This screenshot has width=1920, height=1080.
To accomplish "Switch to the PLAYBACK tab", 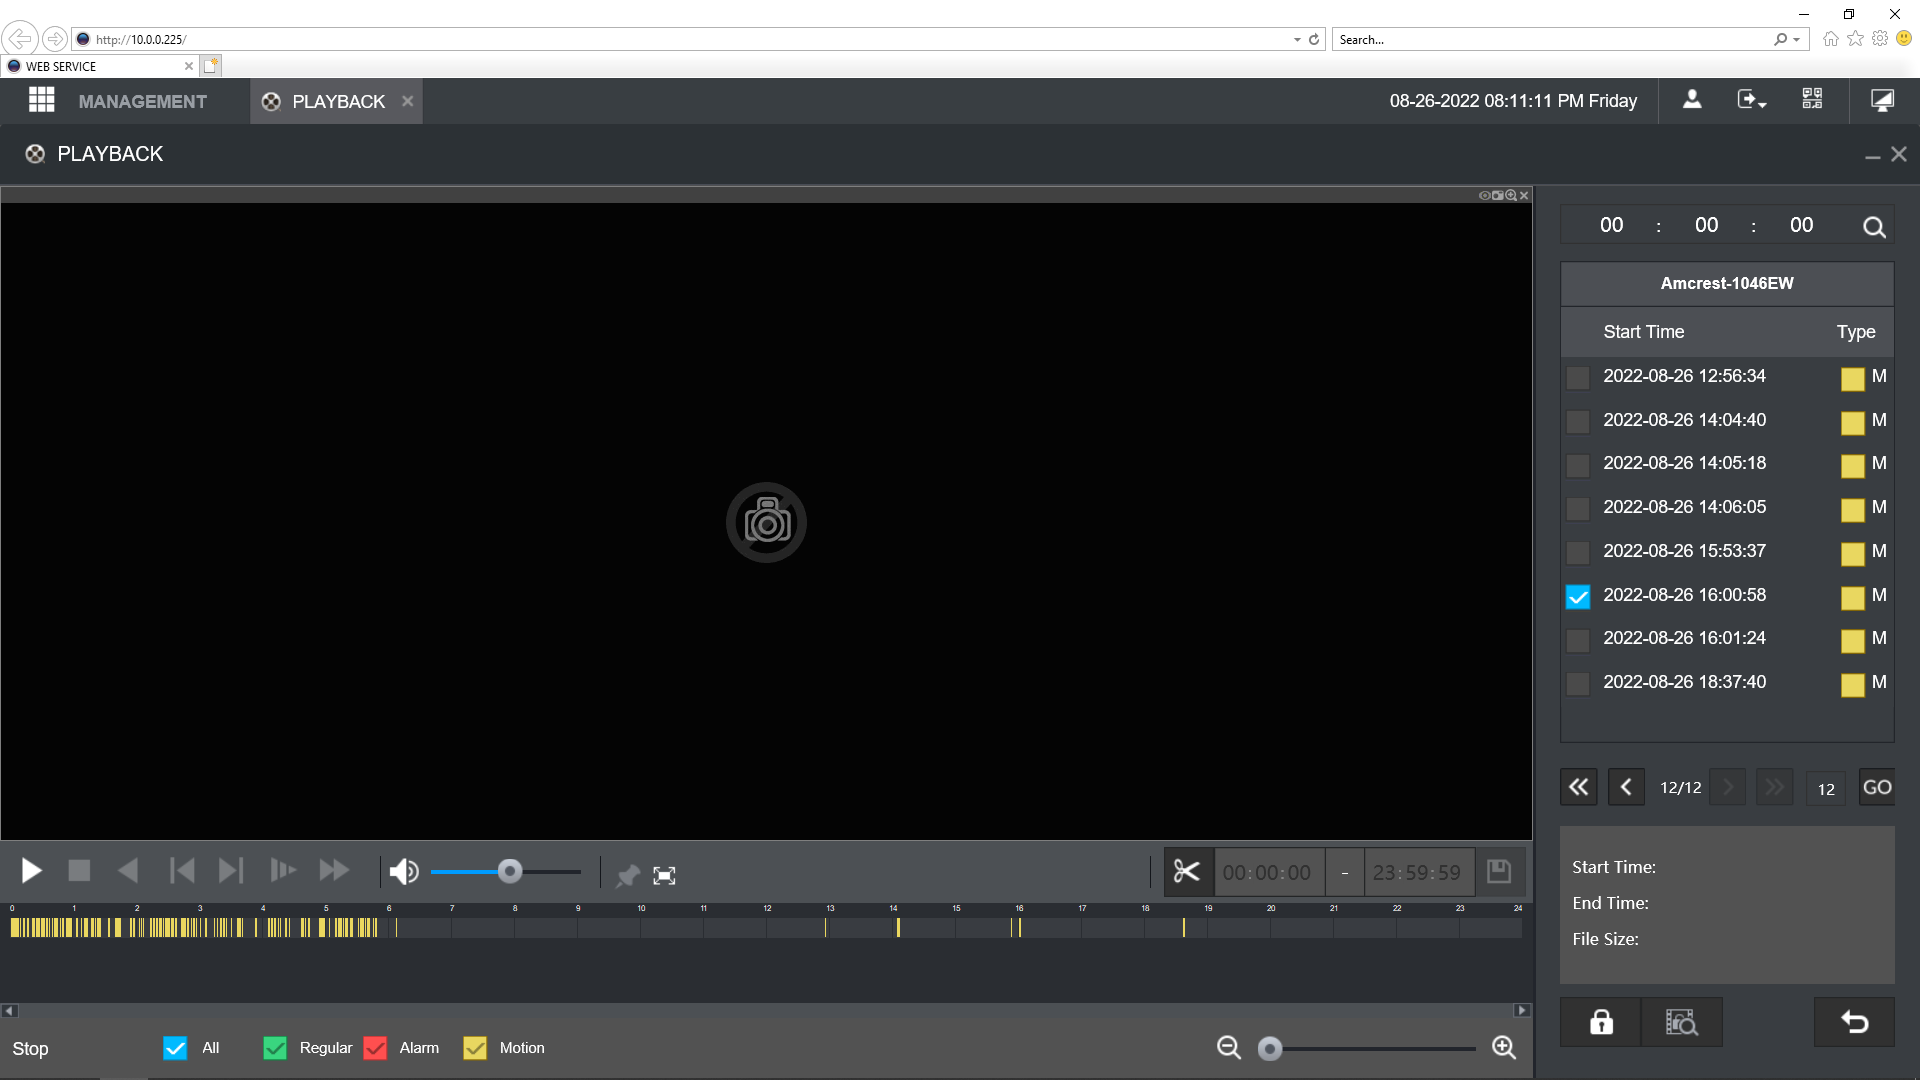I will pyautogui.click(x=337, y=102).
